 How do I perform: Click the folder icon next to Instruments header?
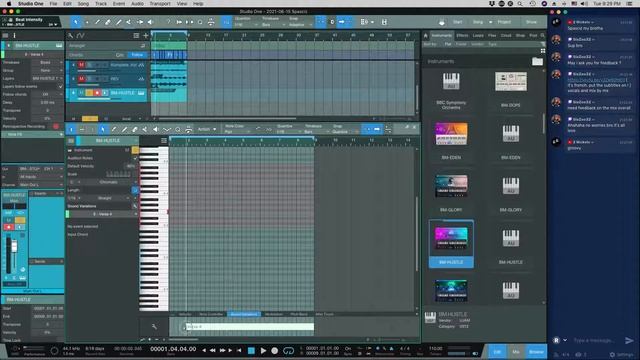537,62
